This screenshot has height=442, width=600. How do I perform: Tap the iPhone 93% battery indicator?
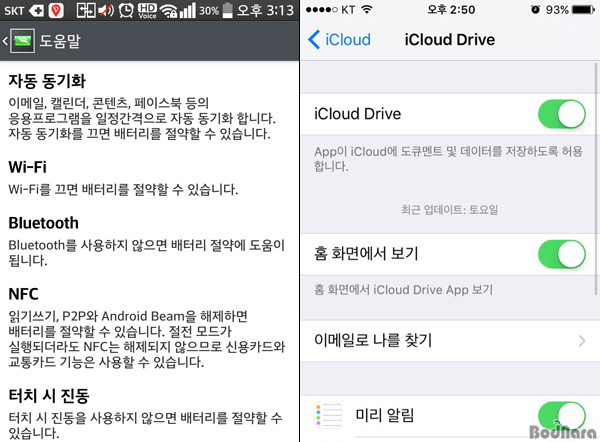pyautogui.click(x=583, y=10)
